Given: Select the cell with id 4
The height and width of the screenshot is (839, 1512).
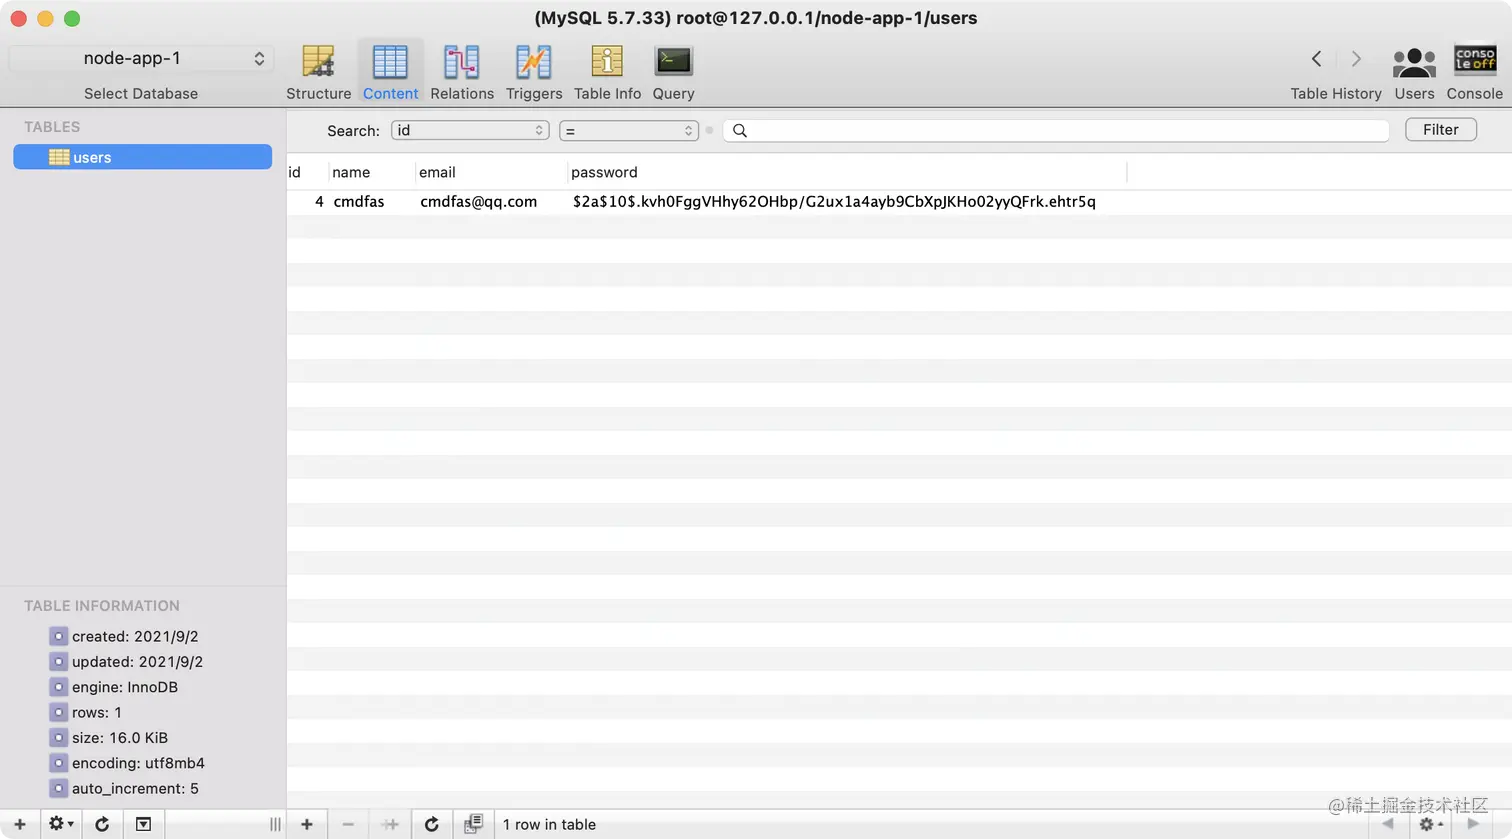Looking at the screenshot, I should 307,201.
